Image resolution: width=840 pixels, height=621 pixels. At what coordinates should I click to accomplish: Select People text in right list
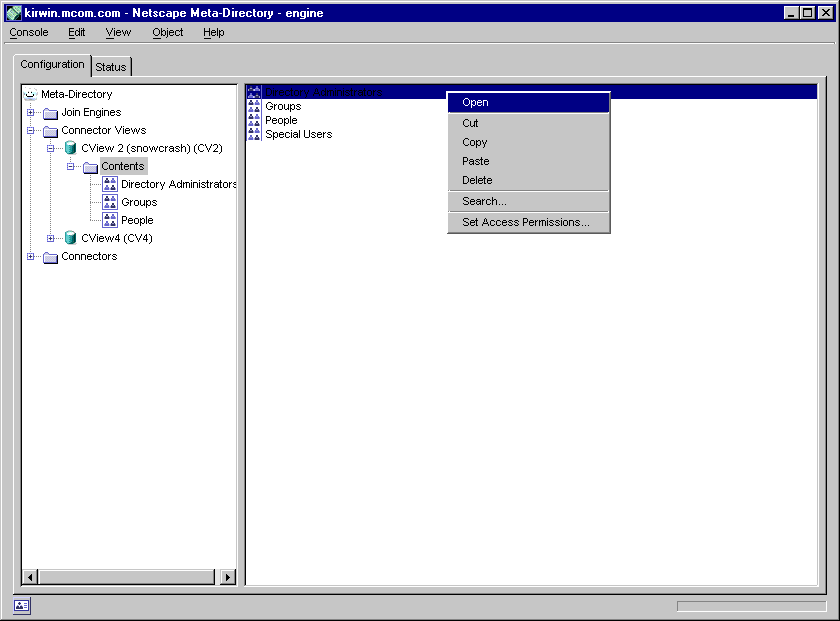(281, 120)
